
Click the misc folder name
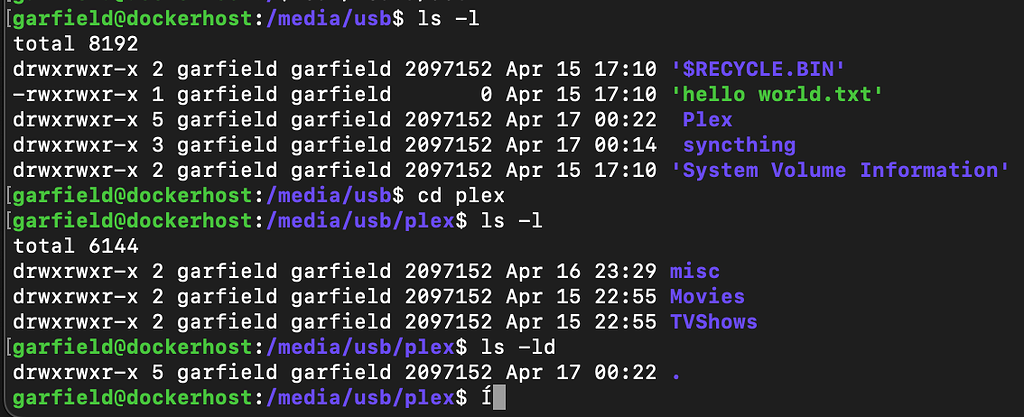tap(695, 271)
